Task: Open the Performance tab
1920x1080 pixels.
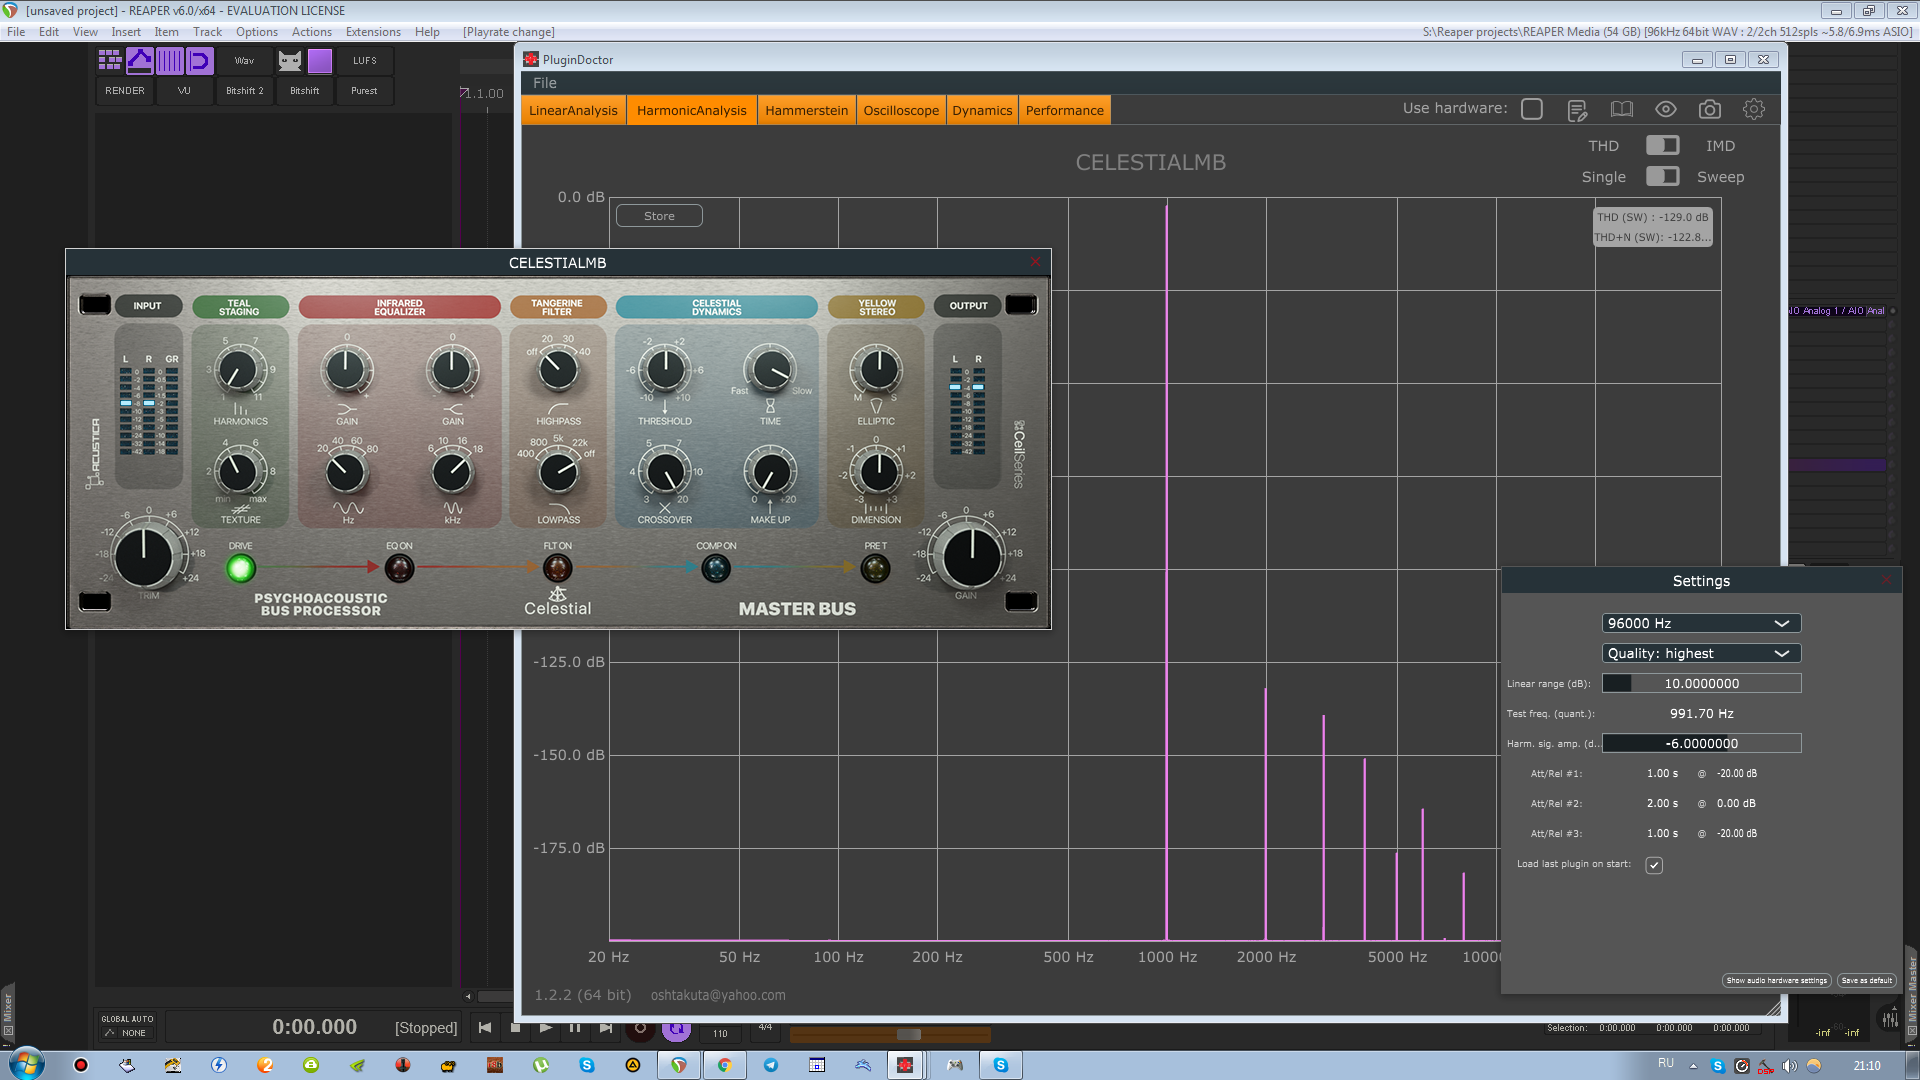Action: [x=1064, y=110]
